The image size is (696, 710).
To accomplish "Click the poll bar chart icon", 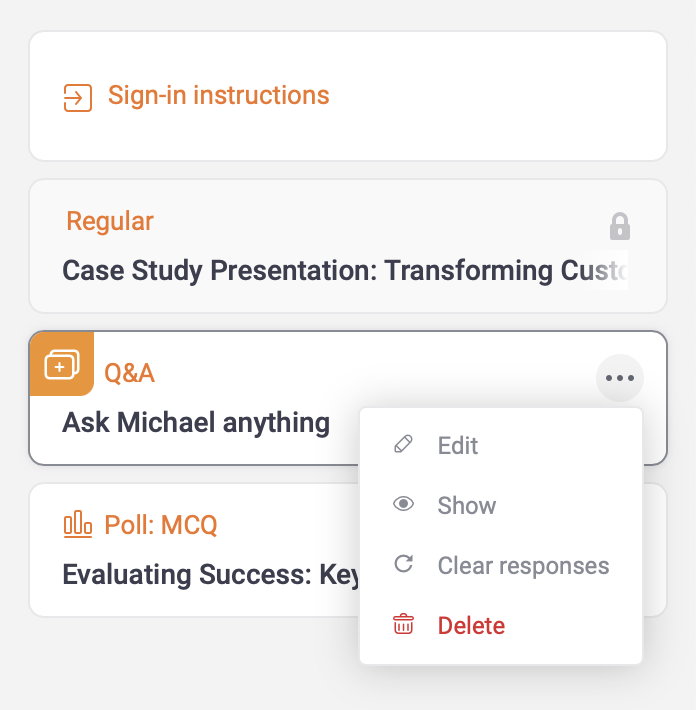I will pyautogui.click(x=78, y=524).
